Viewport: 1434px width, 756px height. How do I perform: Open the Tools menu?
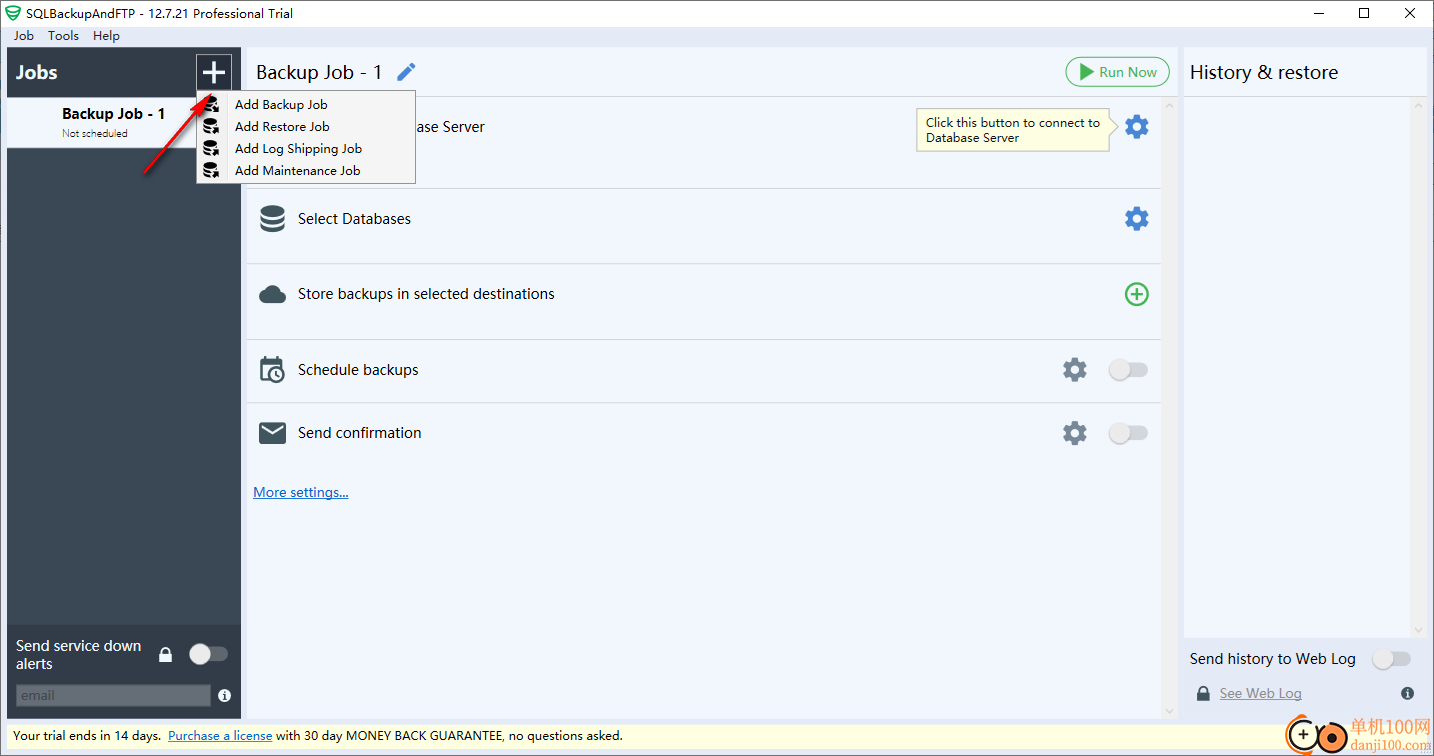[63, 35]
